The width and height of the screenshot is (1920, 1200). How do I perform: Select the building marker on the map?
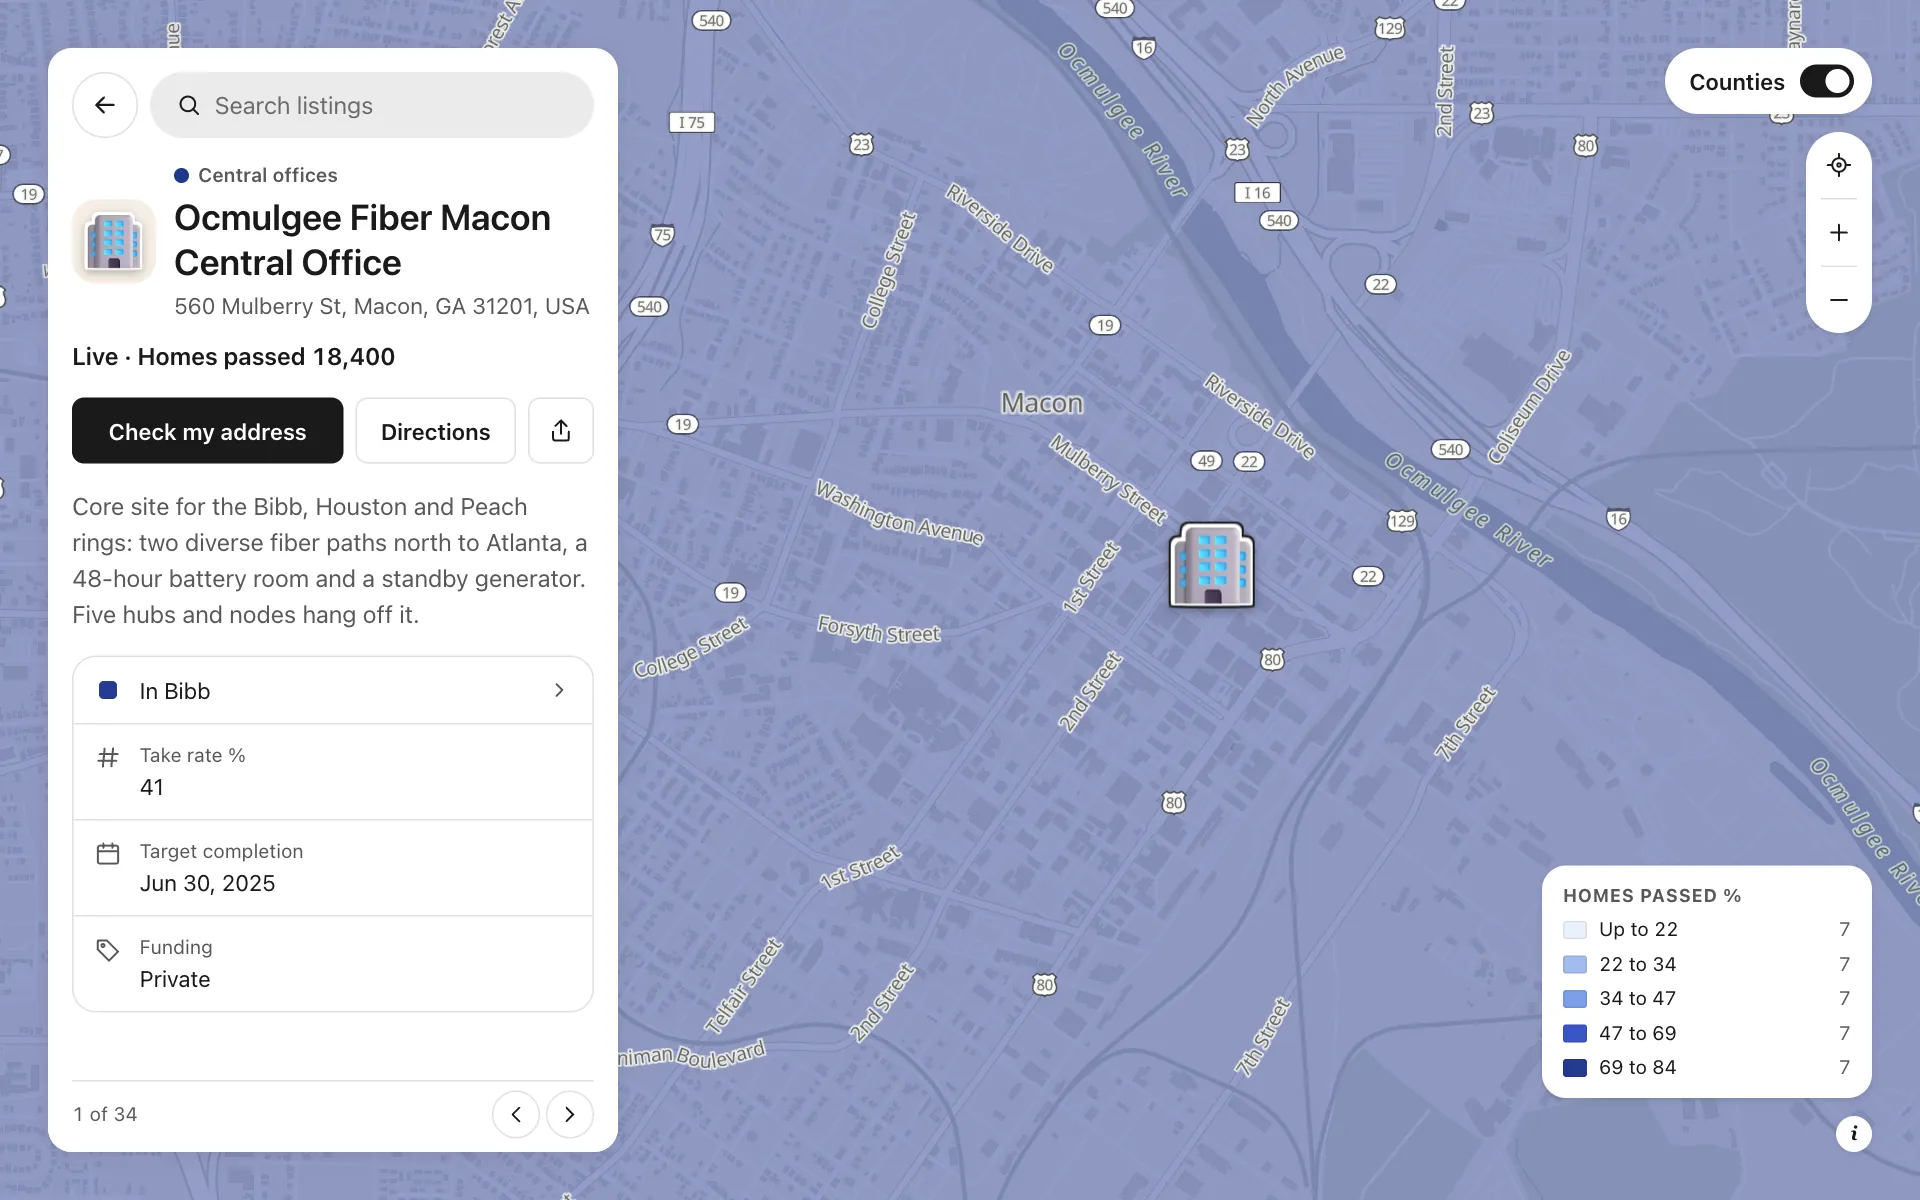(x=1212, y=565)
